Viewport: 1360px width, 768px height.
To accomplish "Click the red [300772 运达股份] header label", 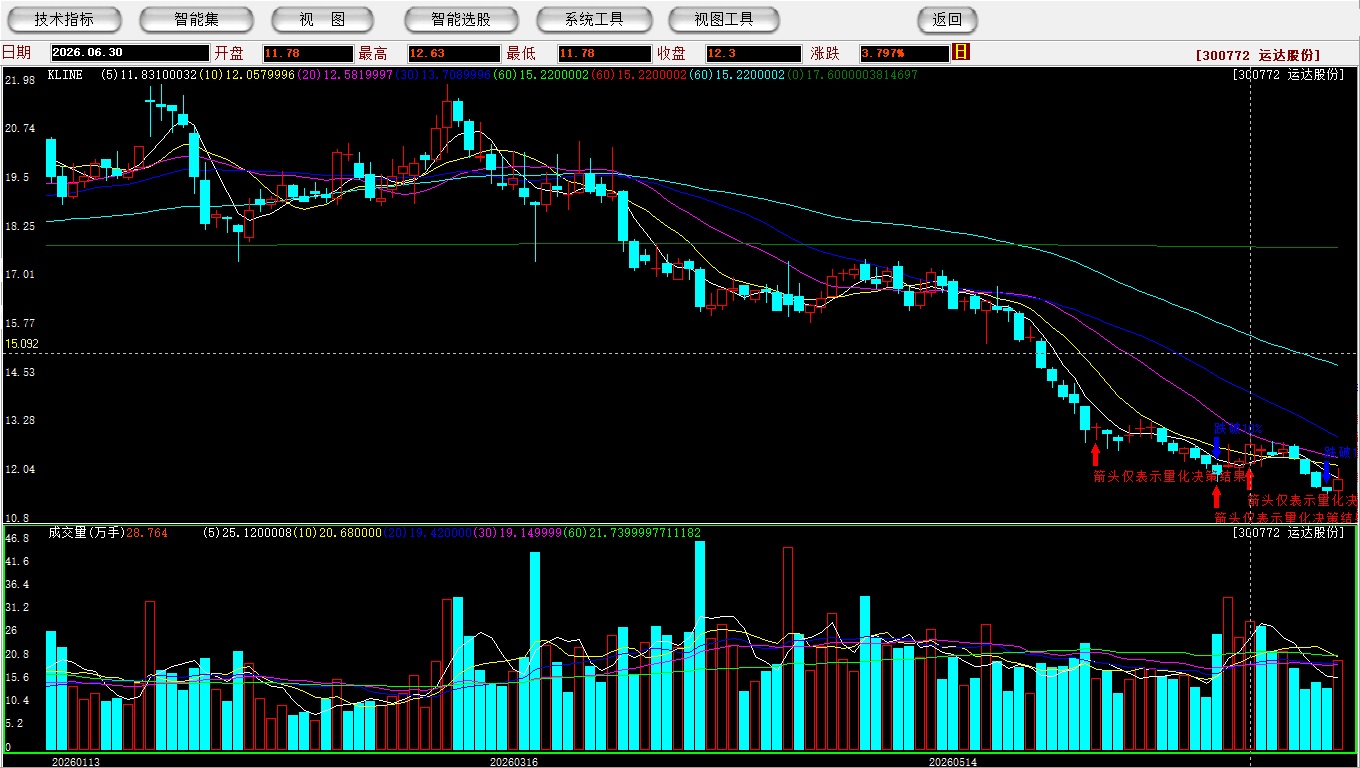I will 1257,55.
